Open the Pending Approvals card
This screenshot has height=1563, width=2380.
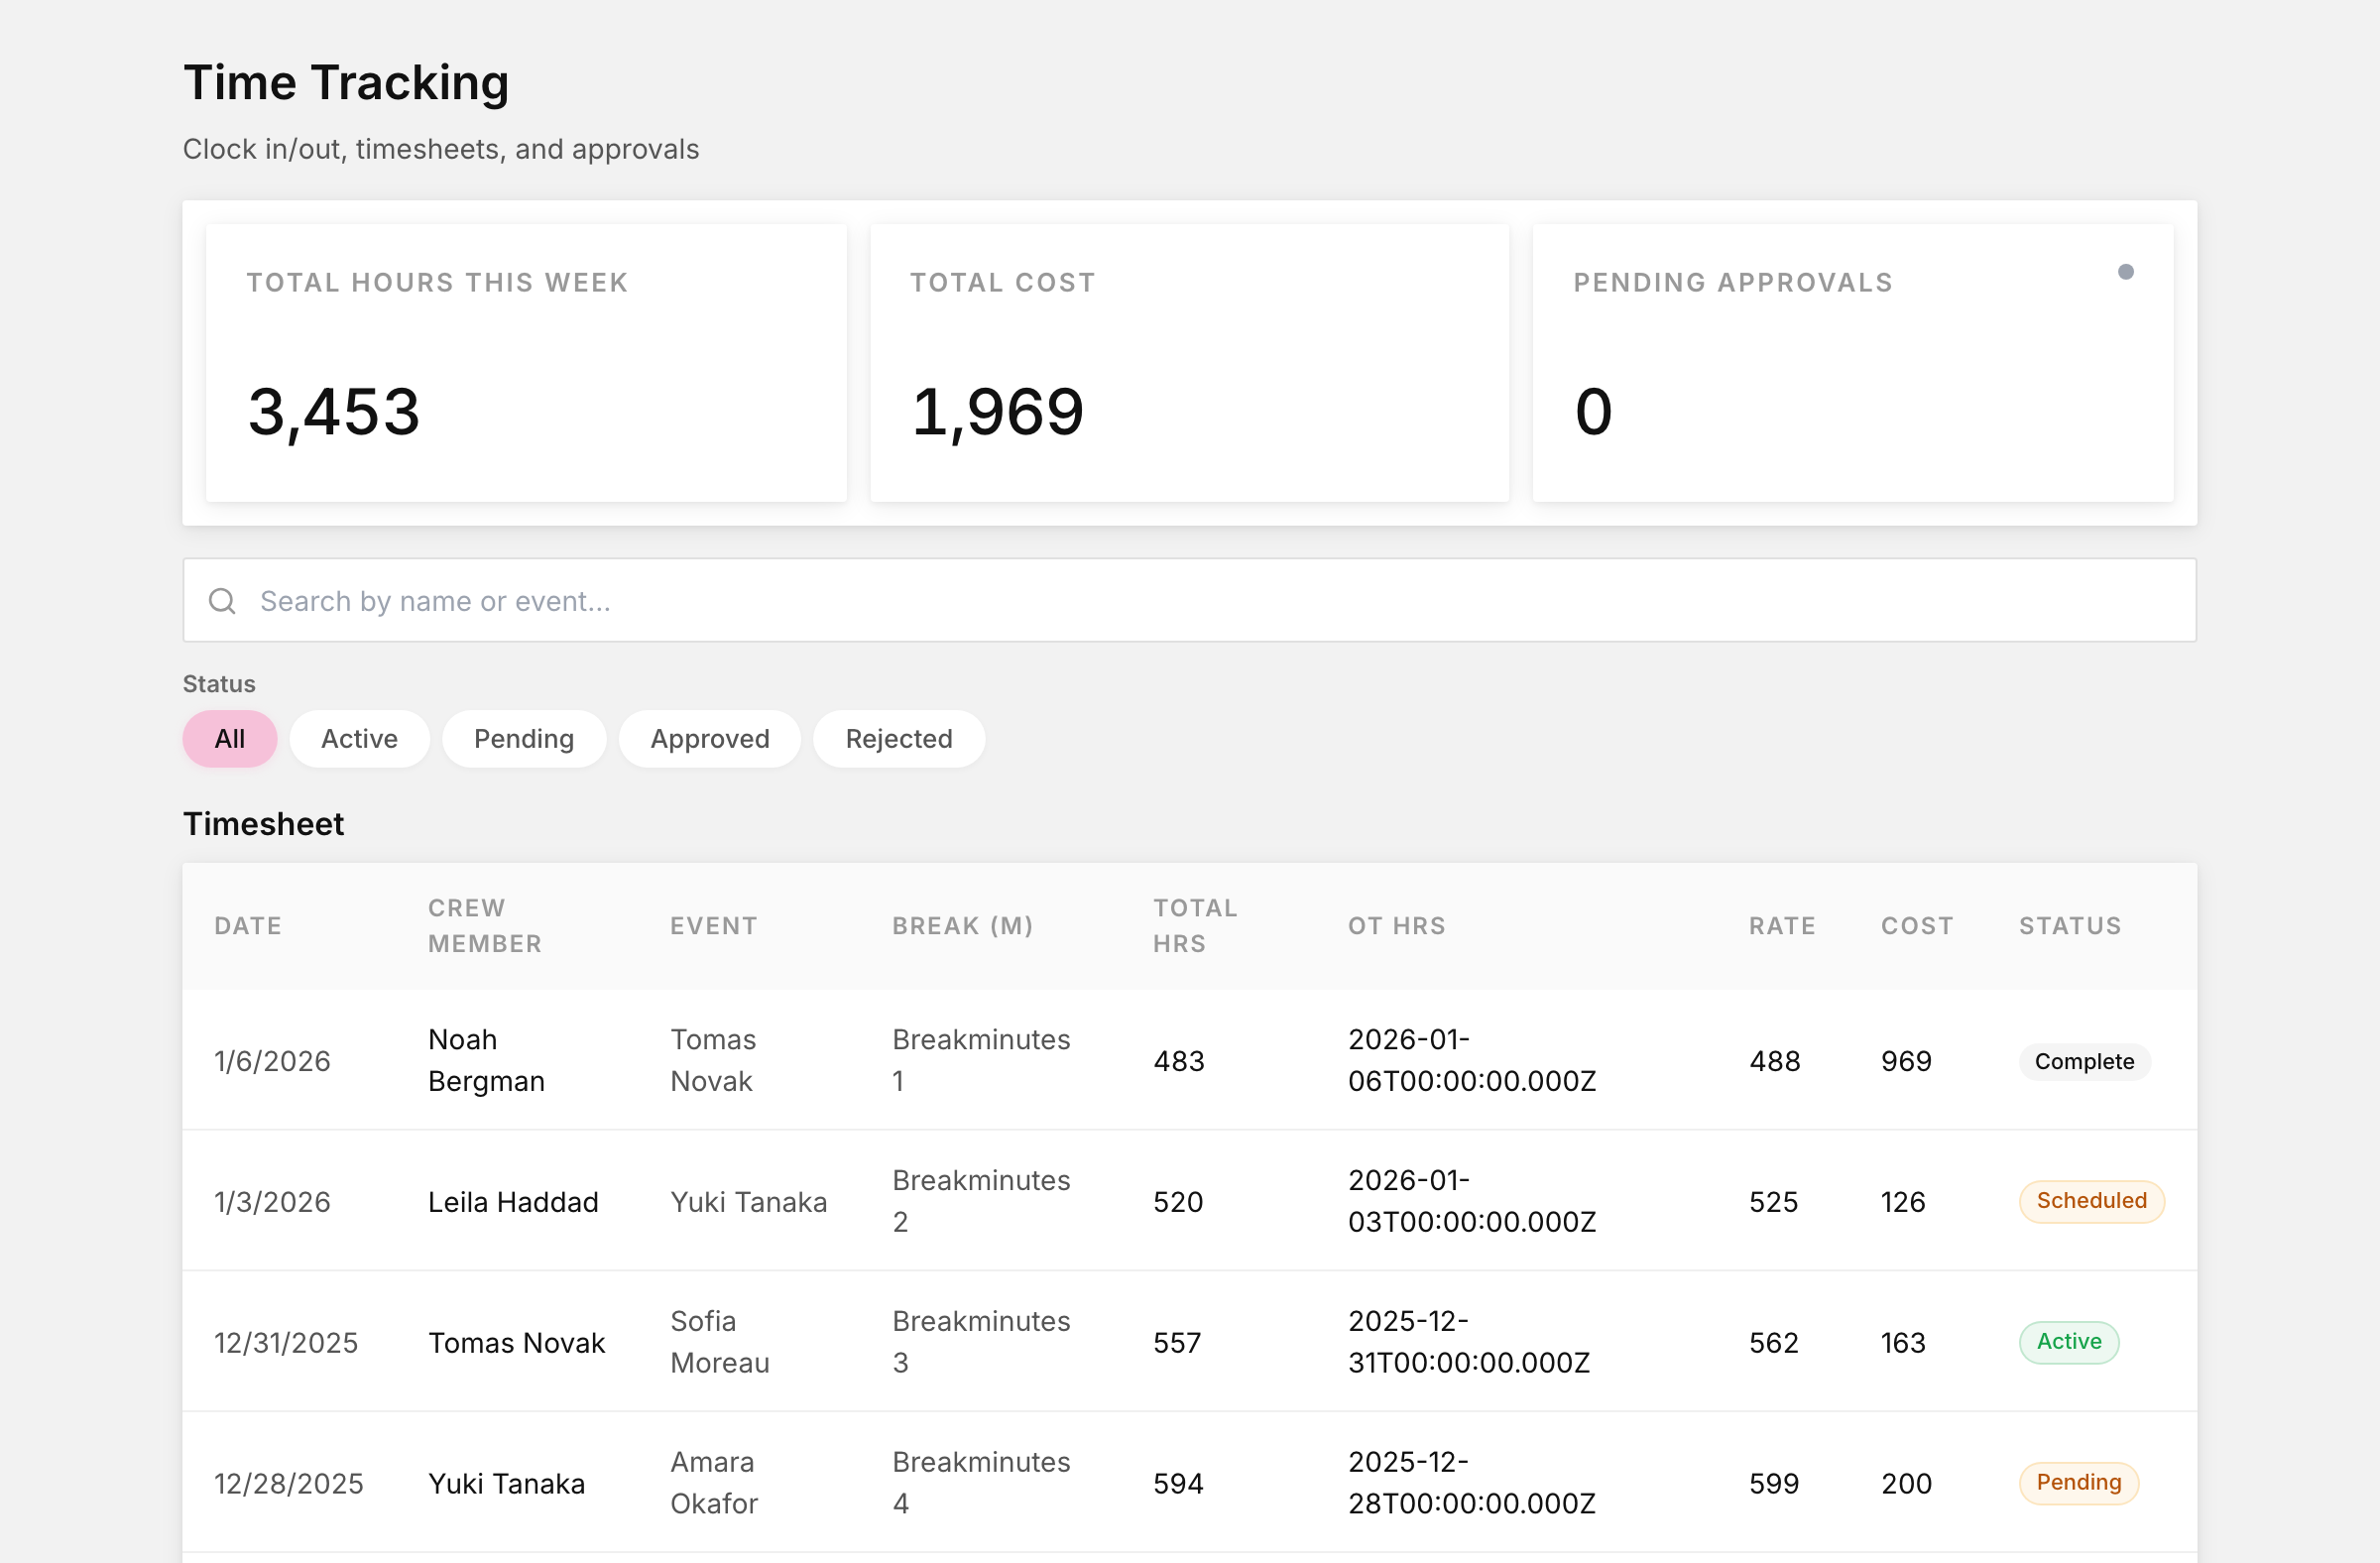1853,363
